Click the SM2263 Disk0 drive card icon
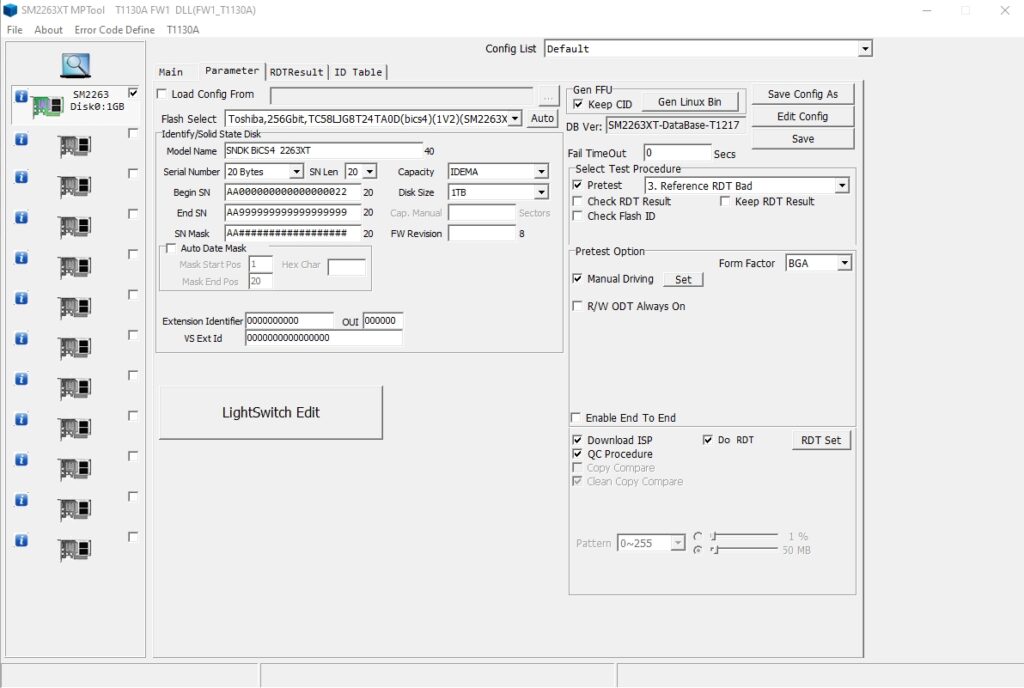Screen dimensions: 1024x688 [x=47, y=105]
